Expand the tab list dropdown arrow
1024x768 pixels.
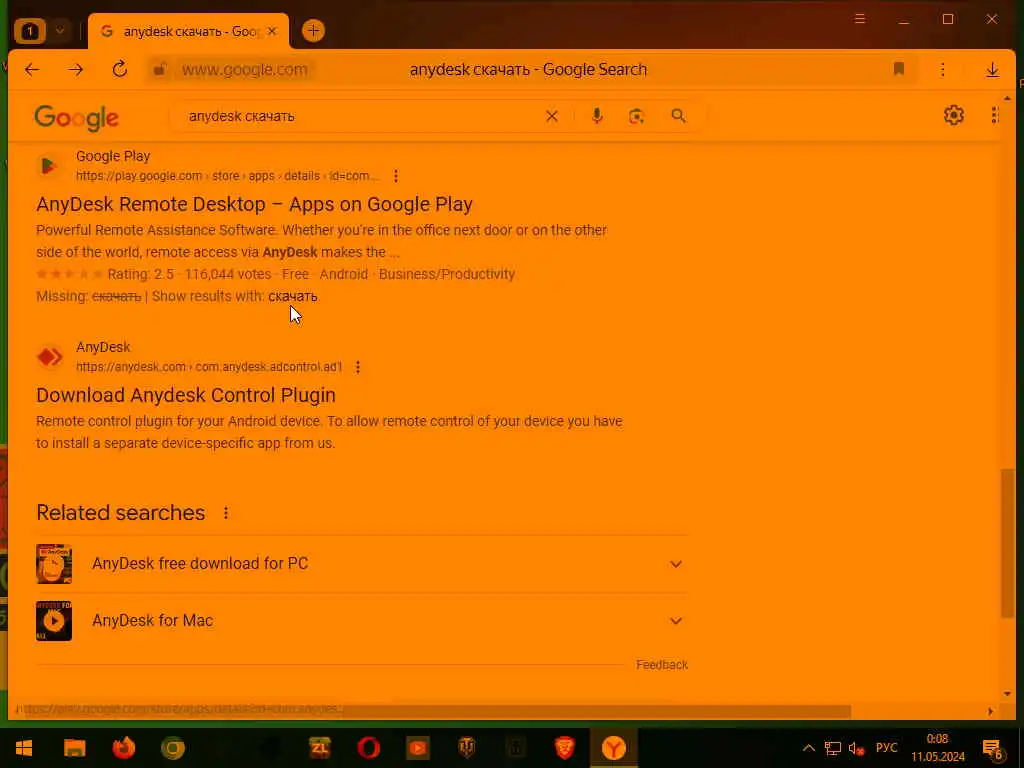pyautogui.click(x=59, y=31)
